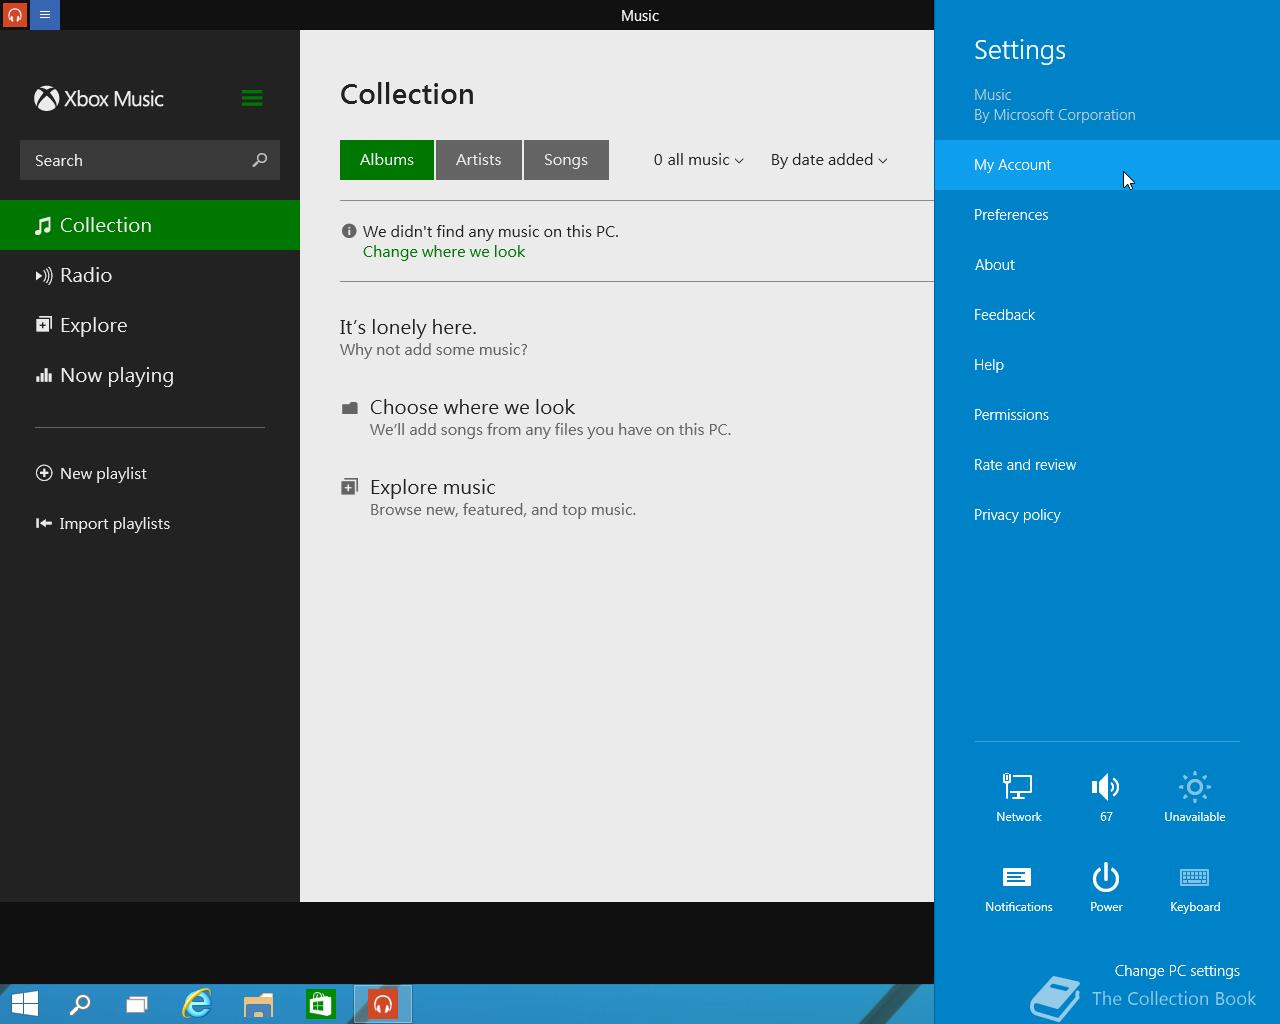Click the Task View taskbar icon
The image size is (1280, 1024).
click(137, 1004)
